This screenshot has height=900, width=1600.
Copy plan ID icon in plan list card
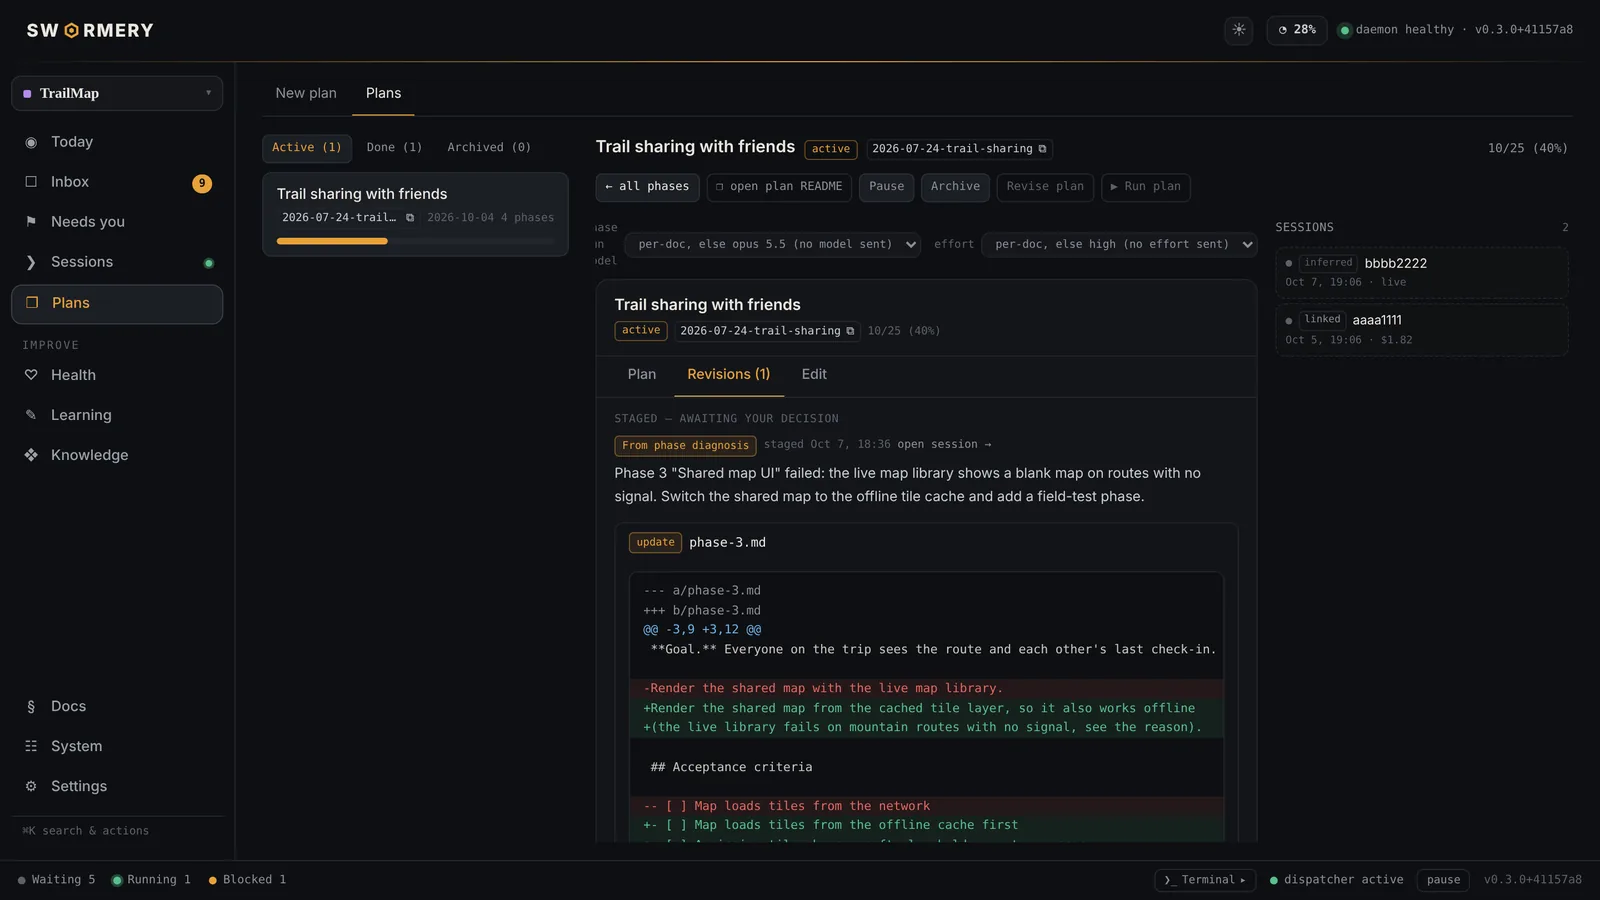click(410, 217)
